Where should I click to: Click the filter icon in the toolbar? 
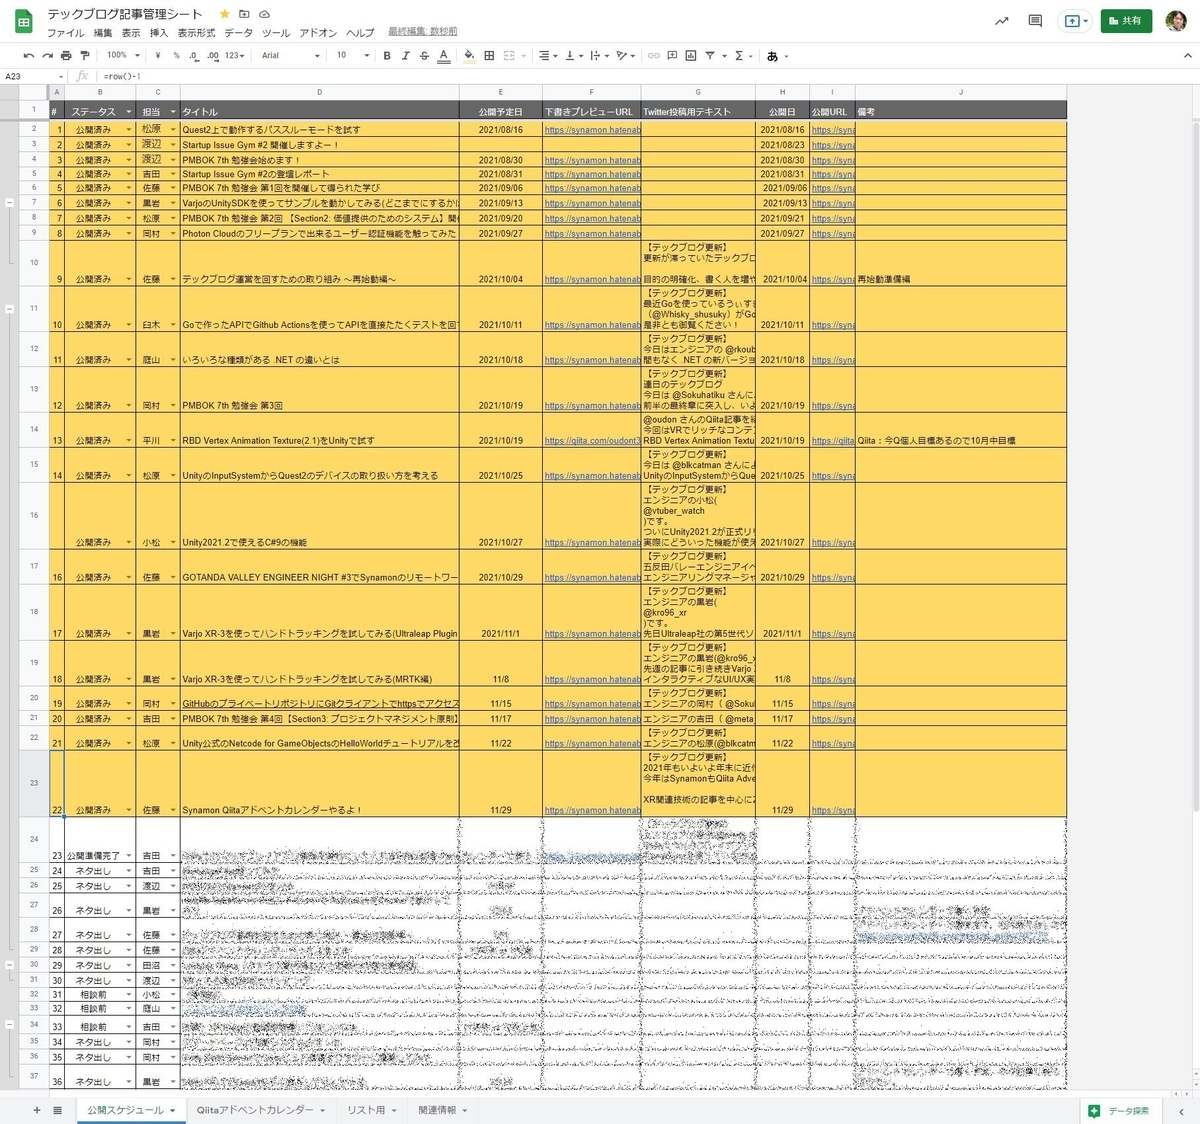[x=712, y=56]
